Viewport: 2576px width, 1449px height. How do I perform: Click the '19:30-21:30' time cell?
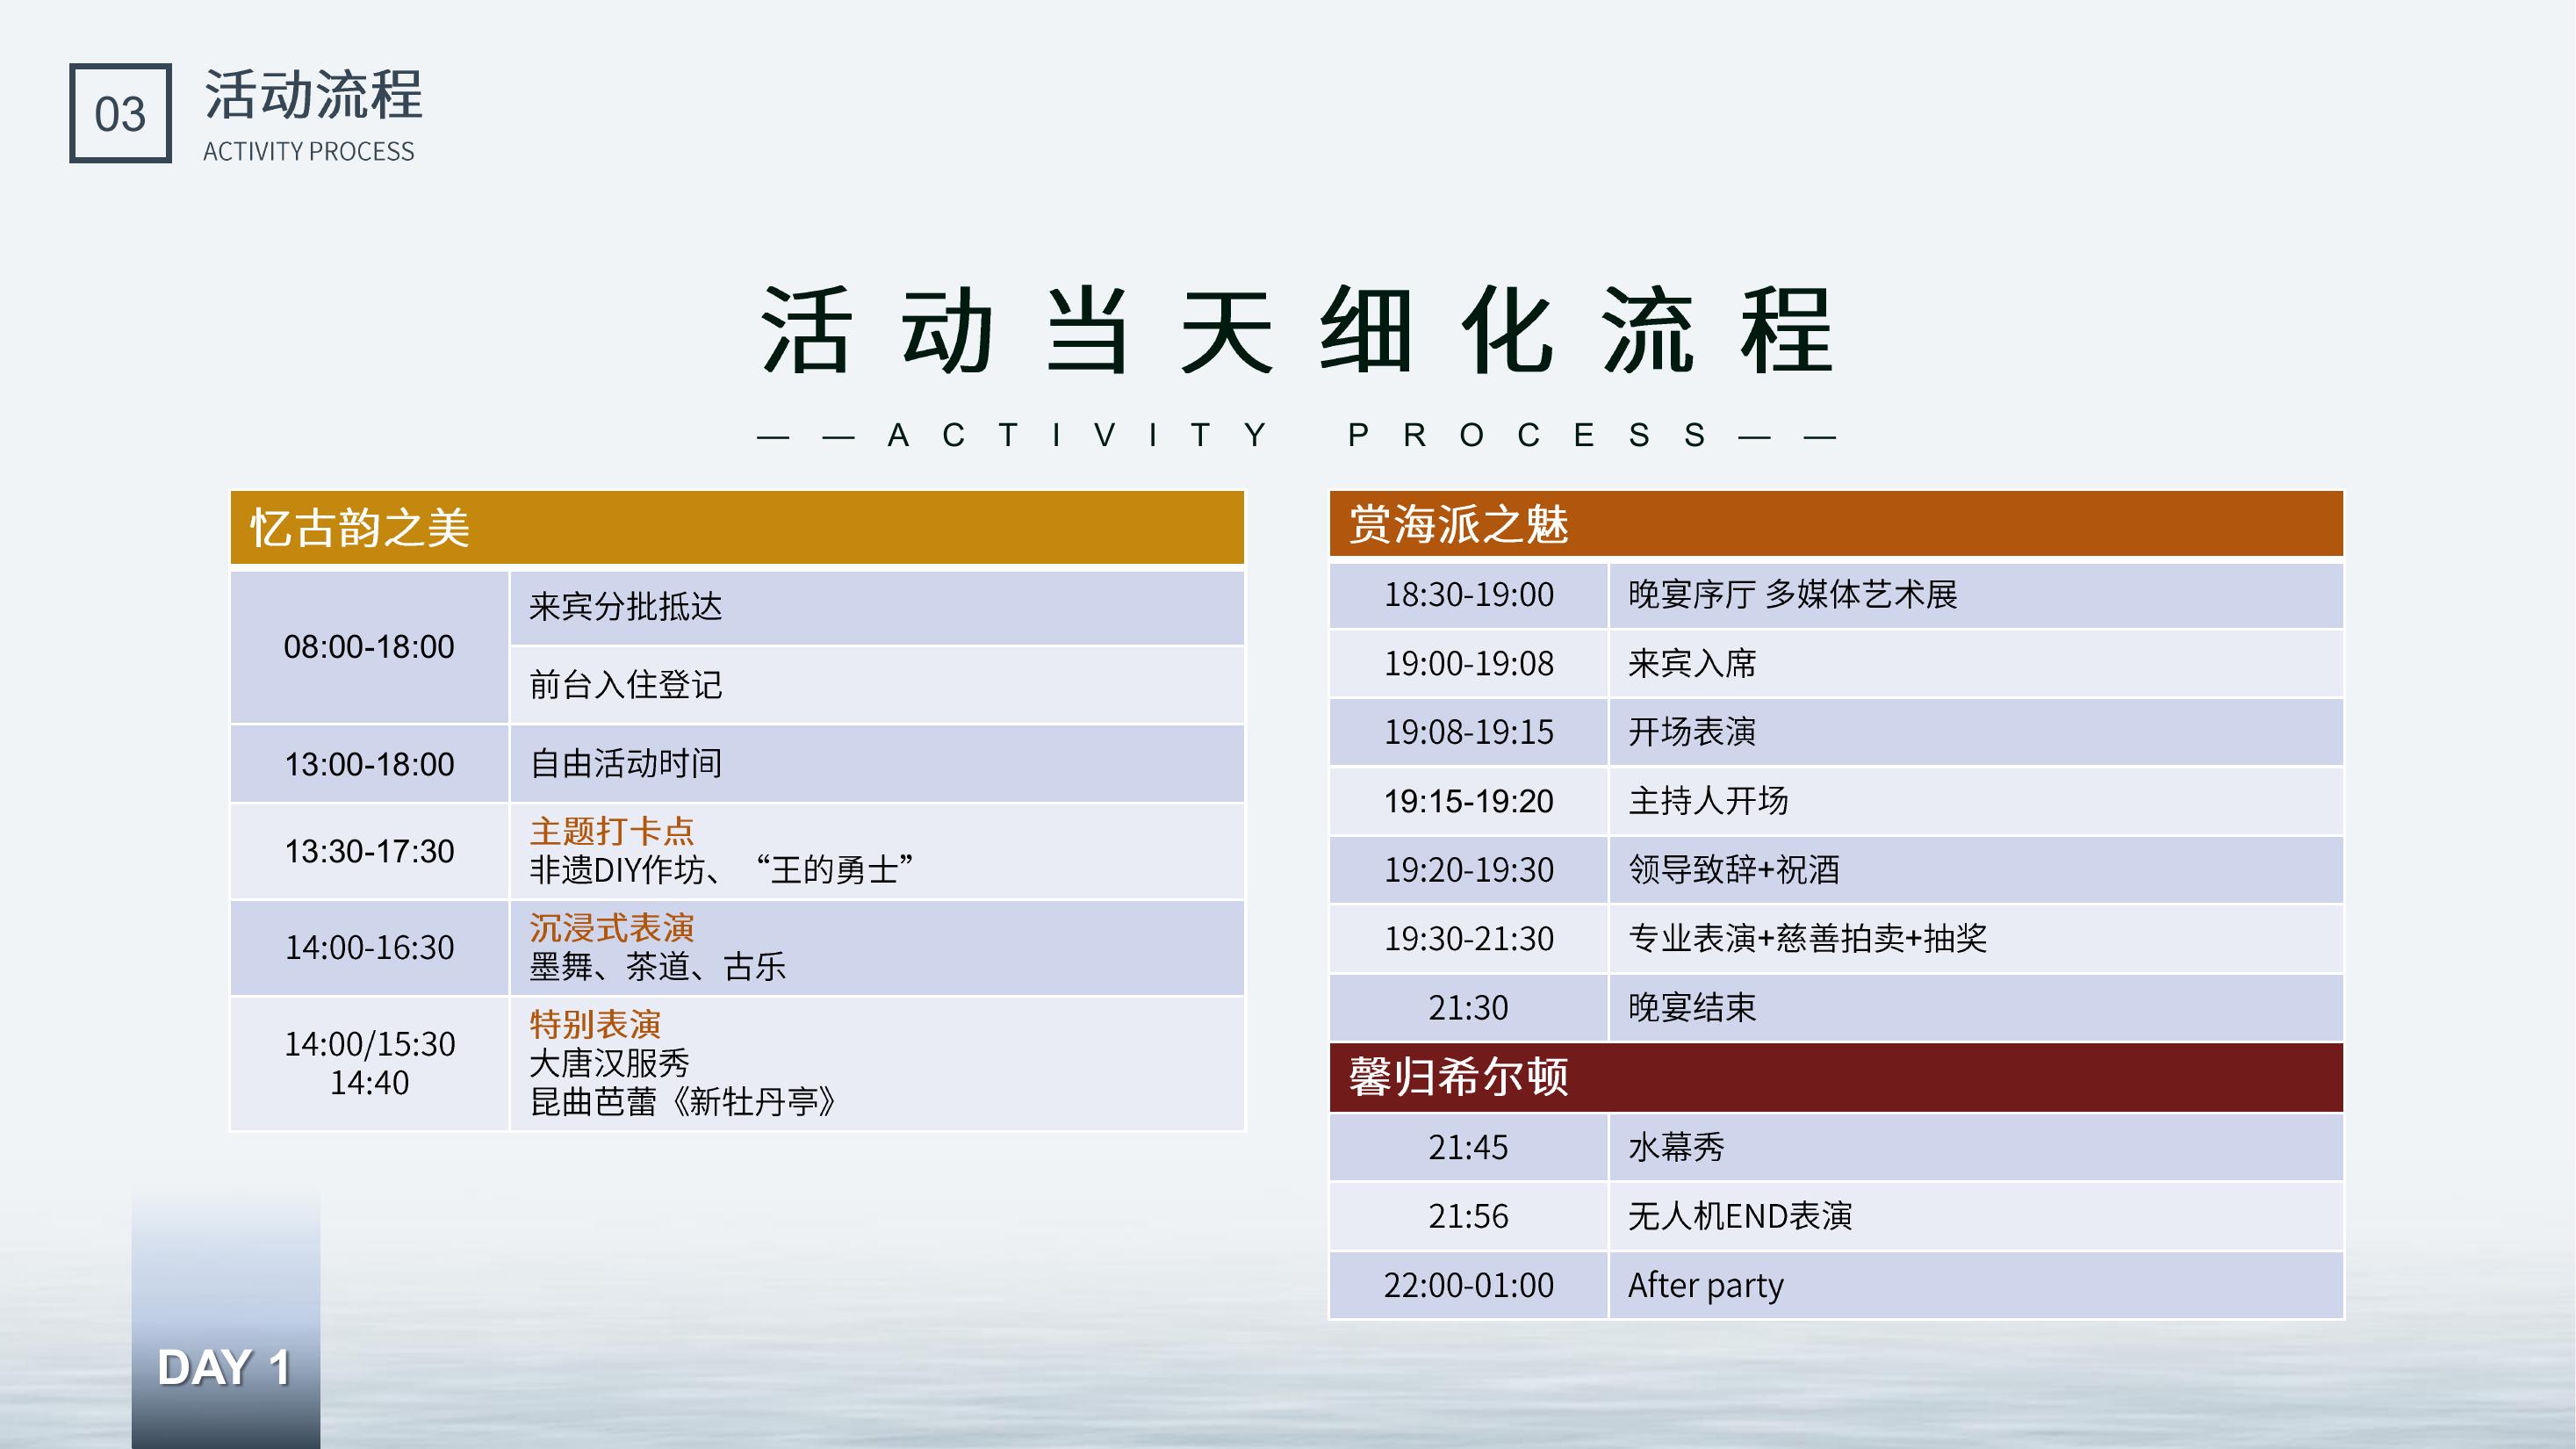point(1468,939)
